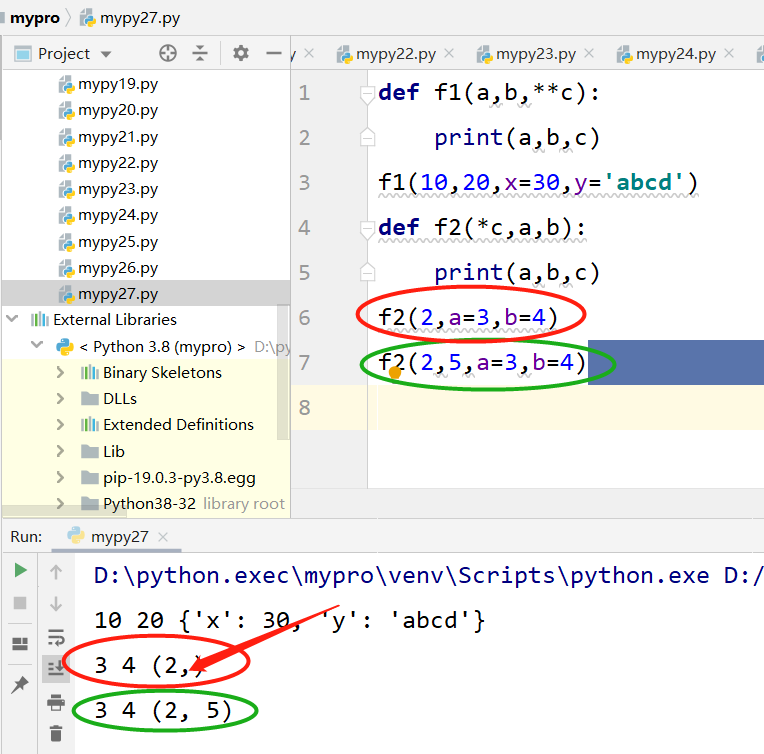Image resolution: width=764 pixels, height=754 pixels.
Task: Click line number 3 in gutter
Action: [305, 183]
